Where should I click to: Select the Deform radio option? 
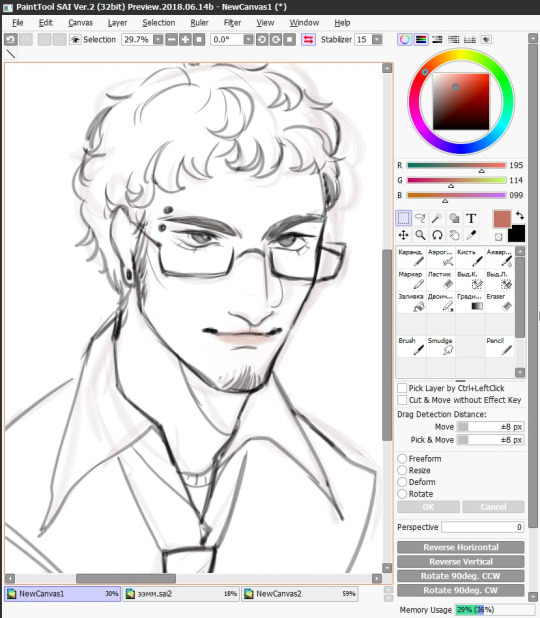point(402,482)
